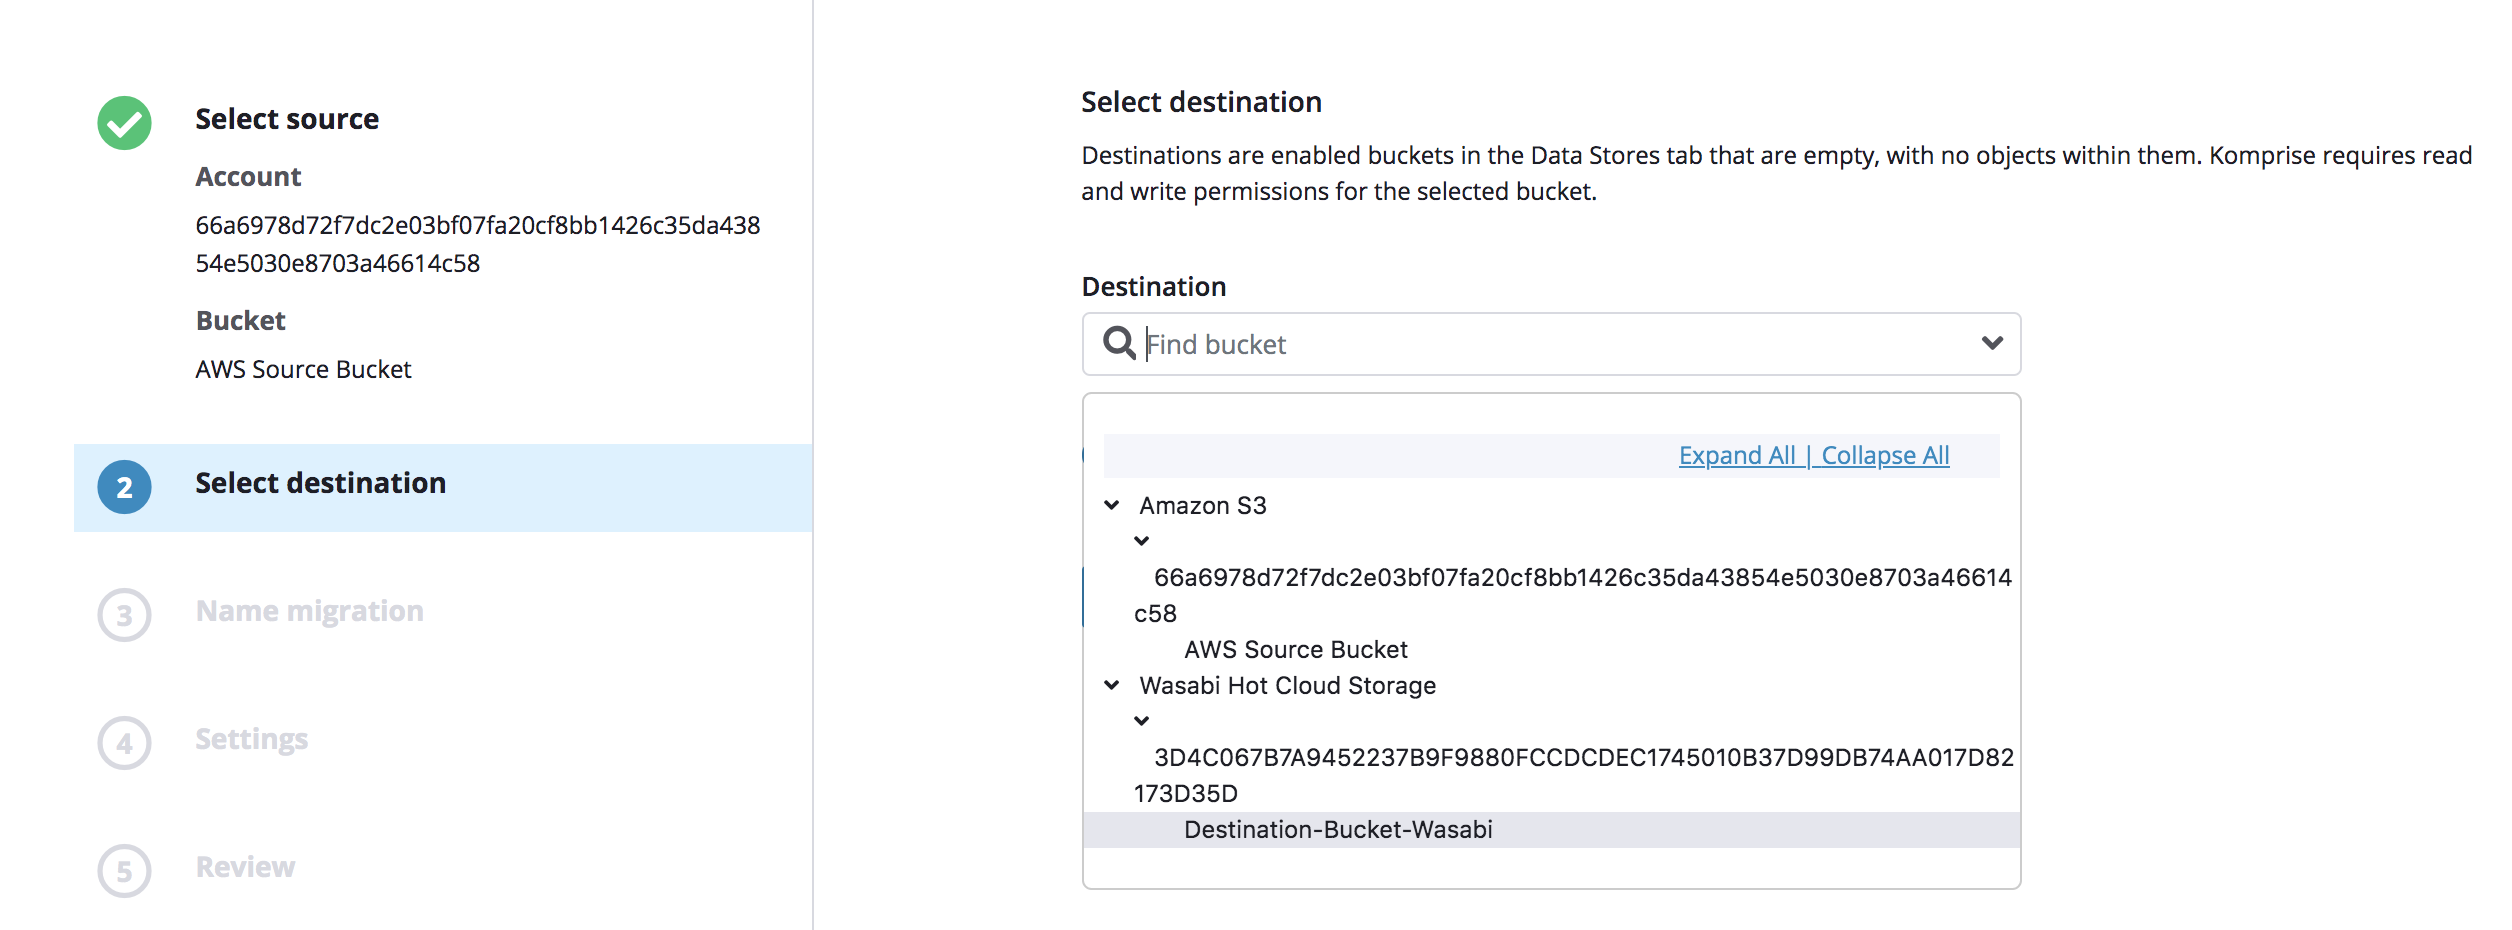
Task: Select AWS Source Bucket in destination tree
Action: coord(1295,649)
